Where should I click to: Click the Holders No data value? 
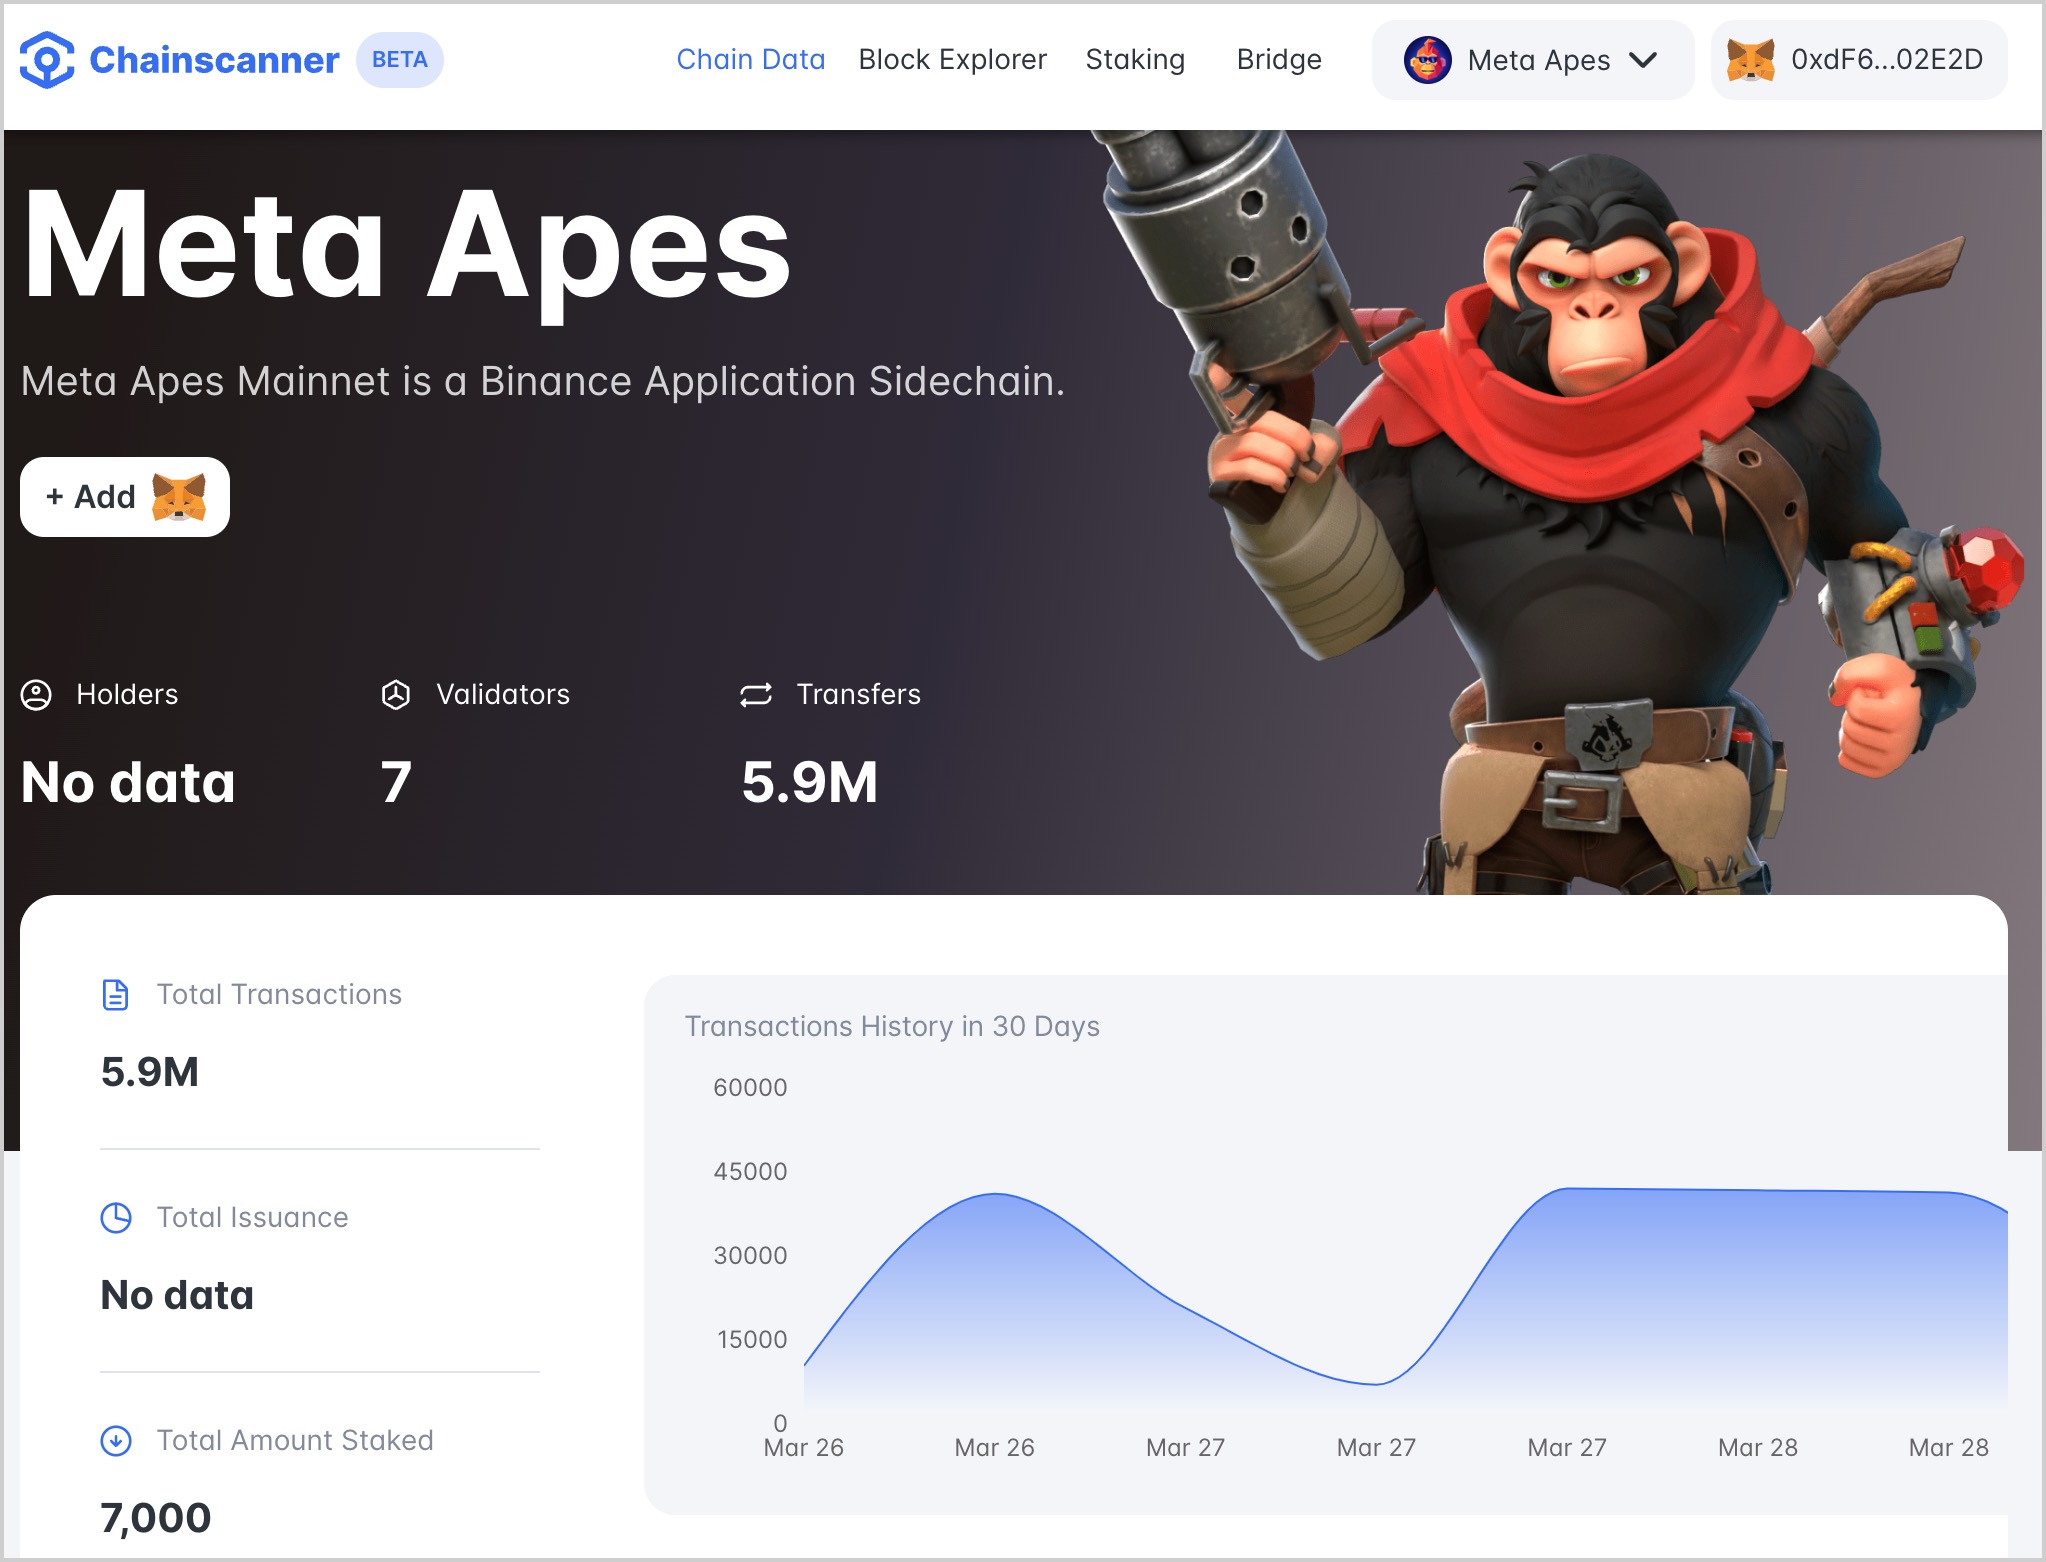pos(128,782)
